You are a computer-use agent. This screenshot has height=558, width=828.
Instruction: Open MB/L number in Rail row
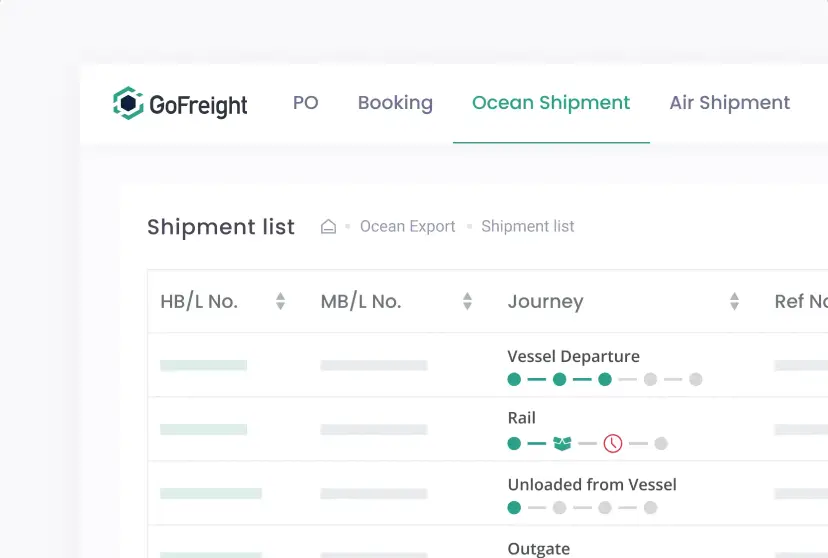click(x=373, y=430)
